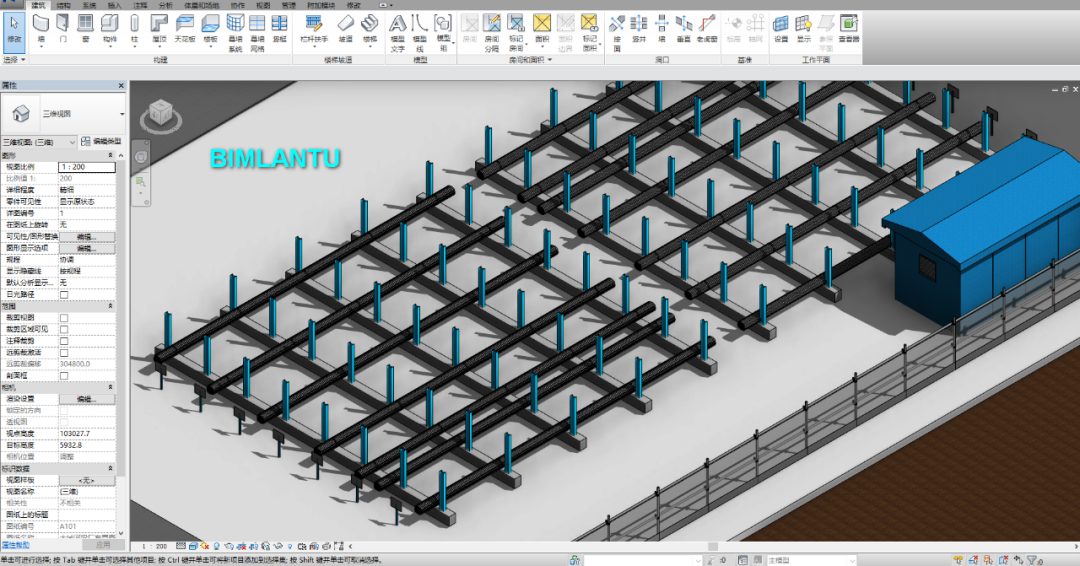Choose the Curtain Grid (幕墙网格) tool
1080x566 pixels.
(257, 33)
